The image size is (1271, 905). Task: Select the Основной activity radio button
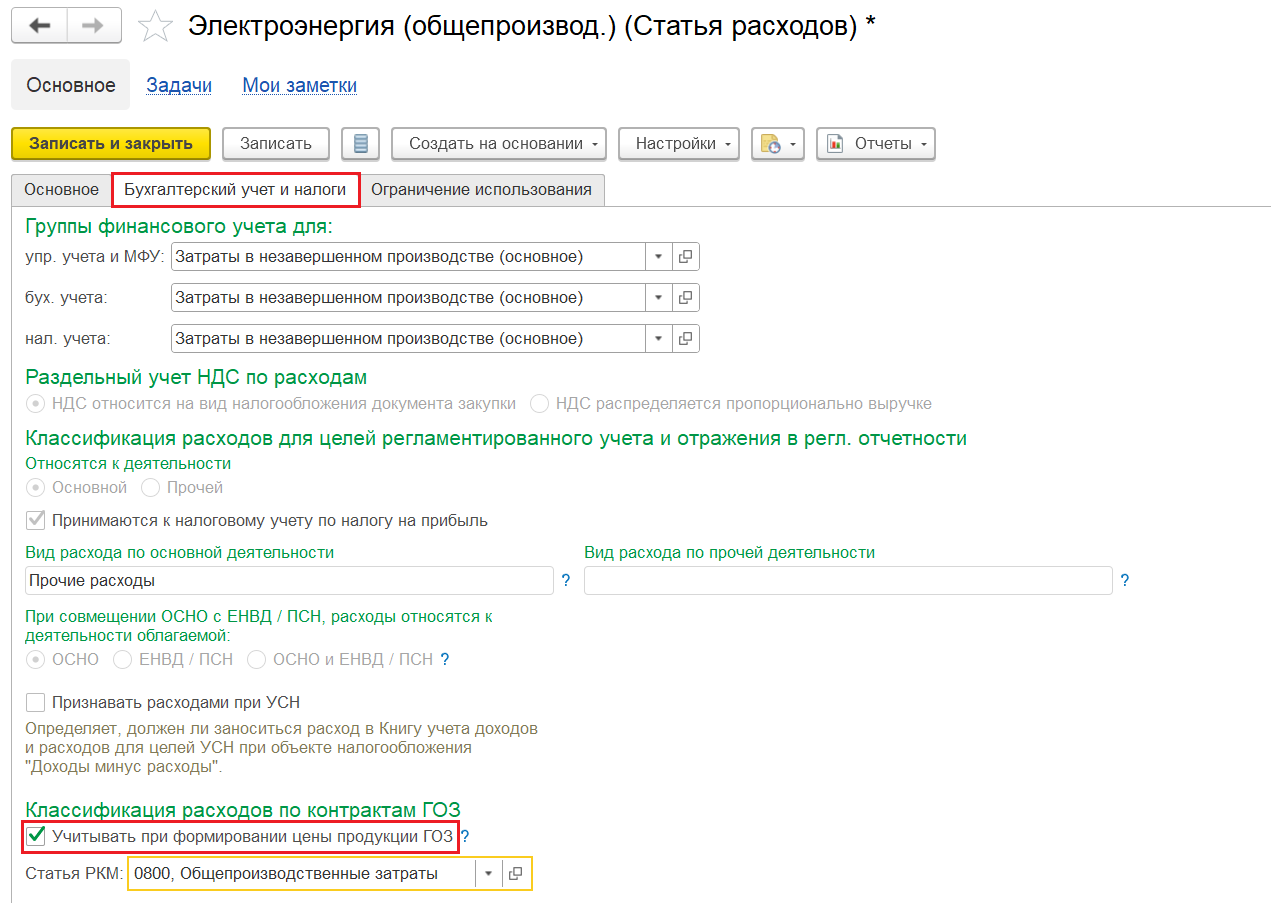pyautogui.click(x=35, y=488)
